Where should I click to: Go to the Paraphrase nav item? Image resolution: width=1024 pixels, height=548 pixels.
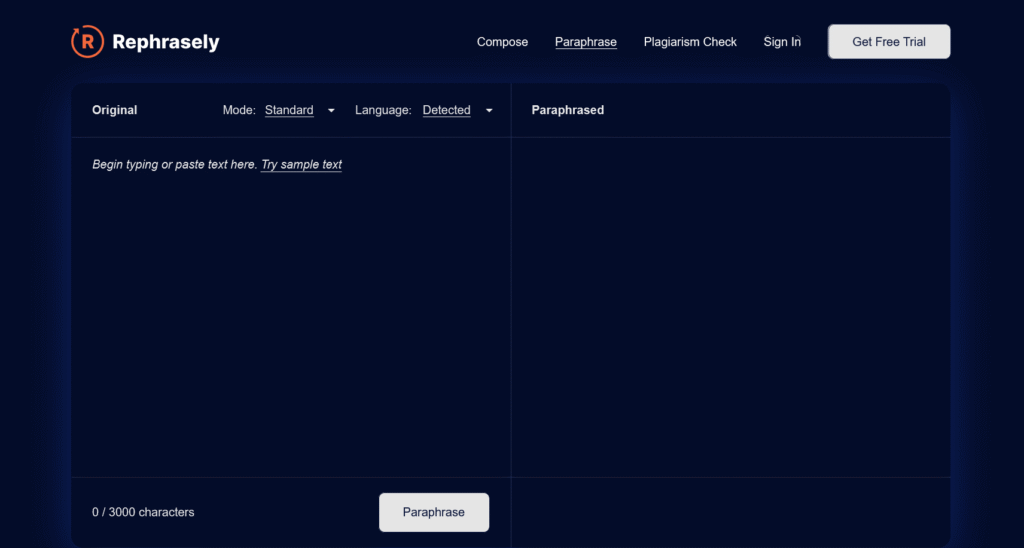click(x=586, y=42)
